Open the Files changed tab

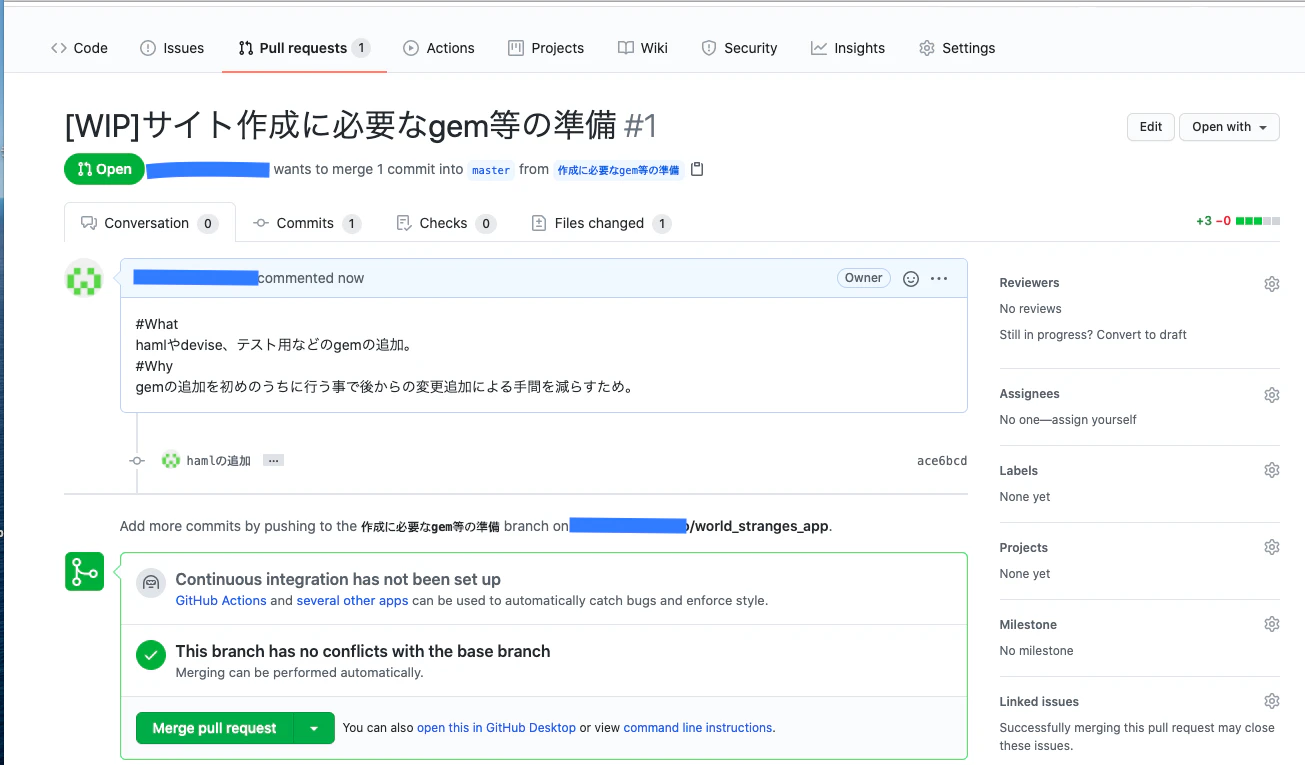click(600, 223)
